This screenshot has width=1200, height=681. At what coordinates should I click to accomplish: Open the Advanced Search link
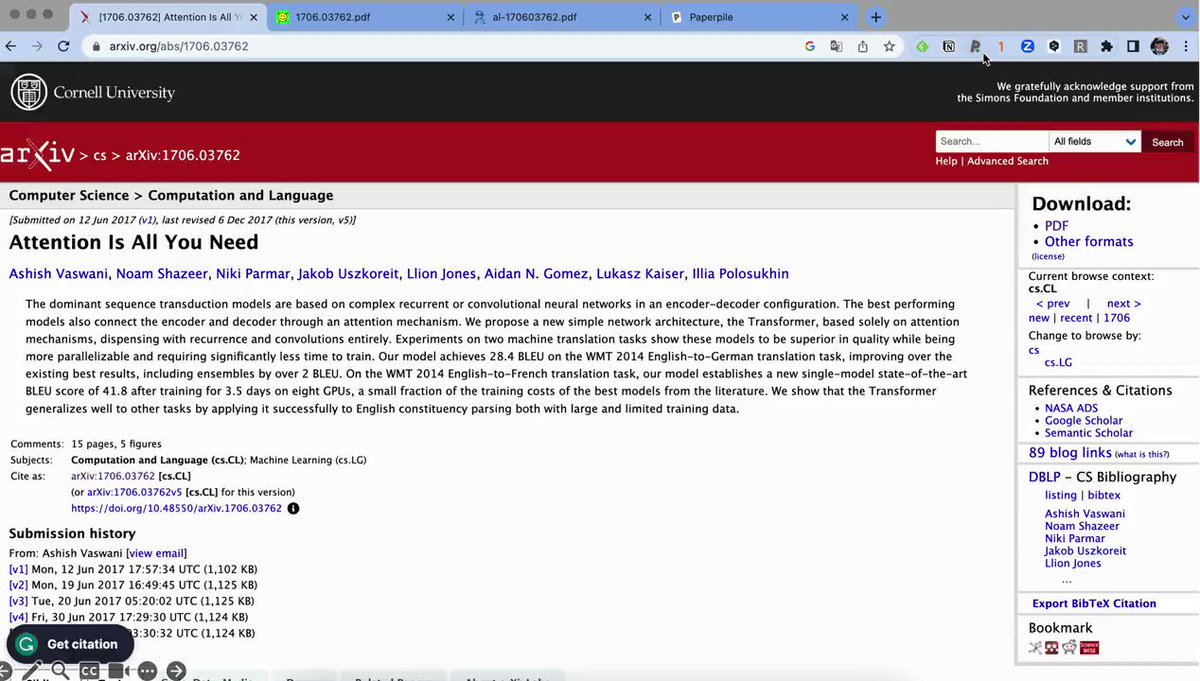[1008, 161]
